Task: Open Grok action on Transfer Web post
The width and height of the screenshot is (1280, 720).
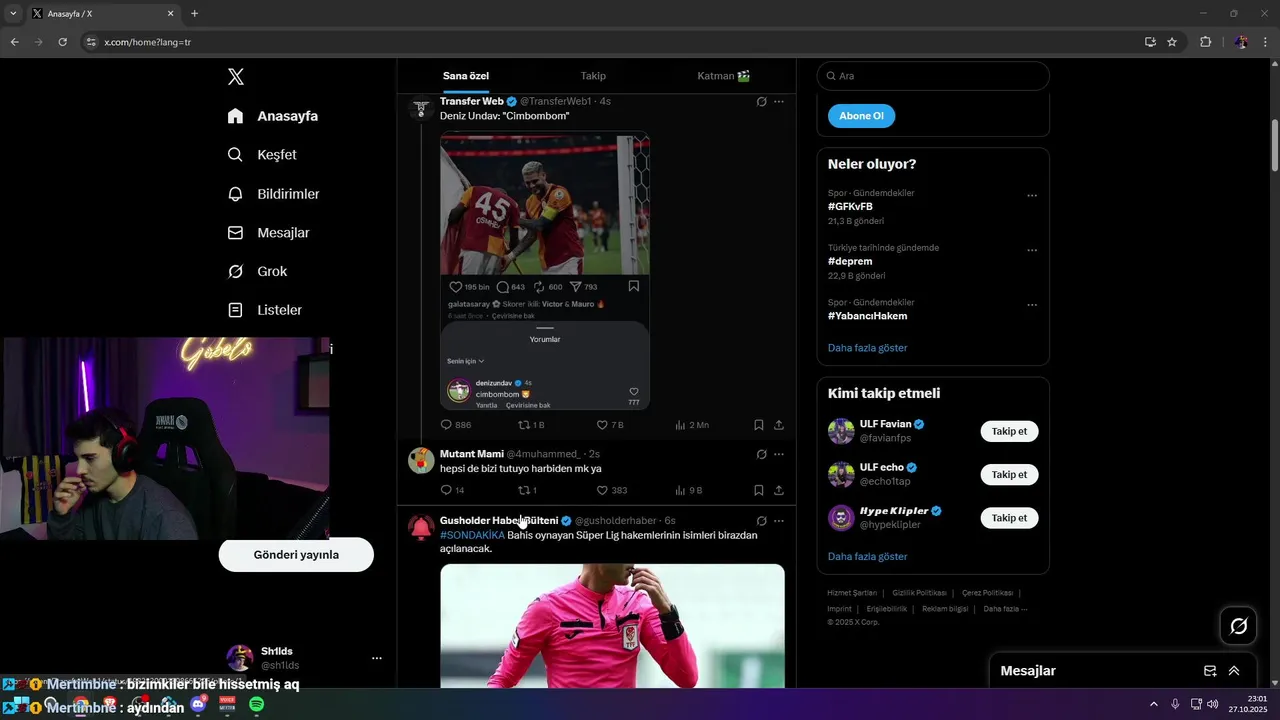Action: pyautogui.click(x=761, y=102)
